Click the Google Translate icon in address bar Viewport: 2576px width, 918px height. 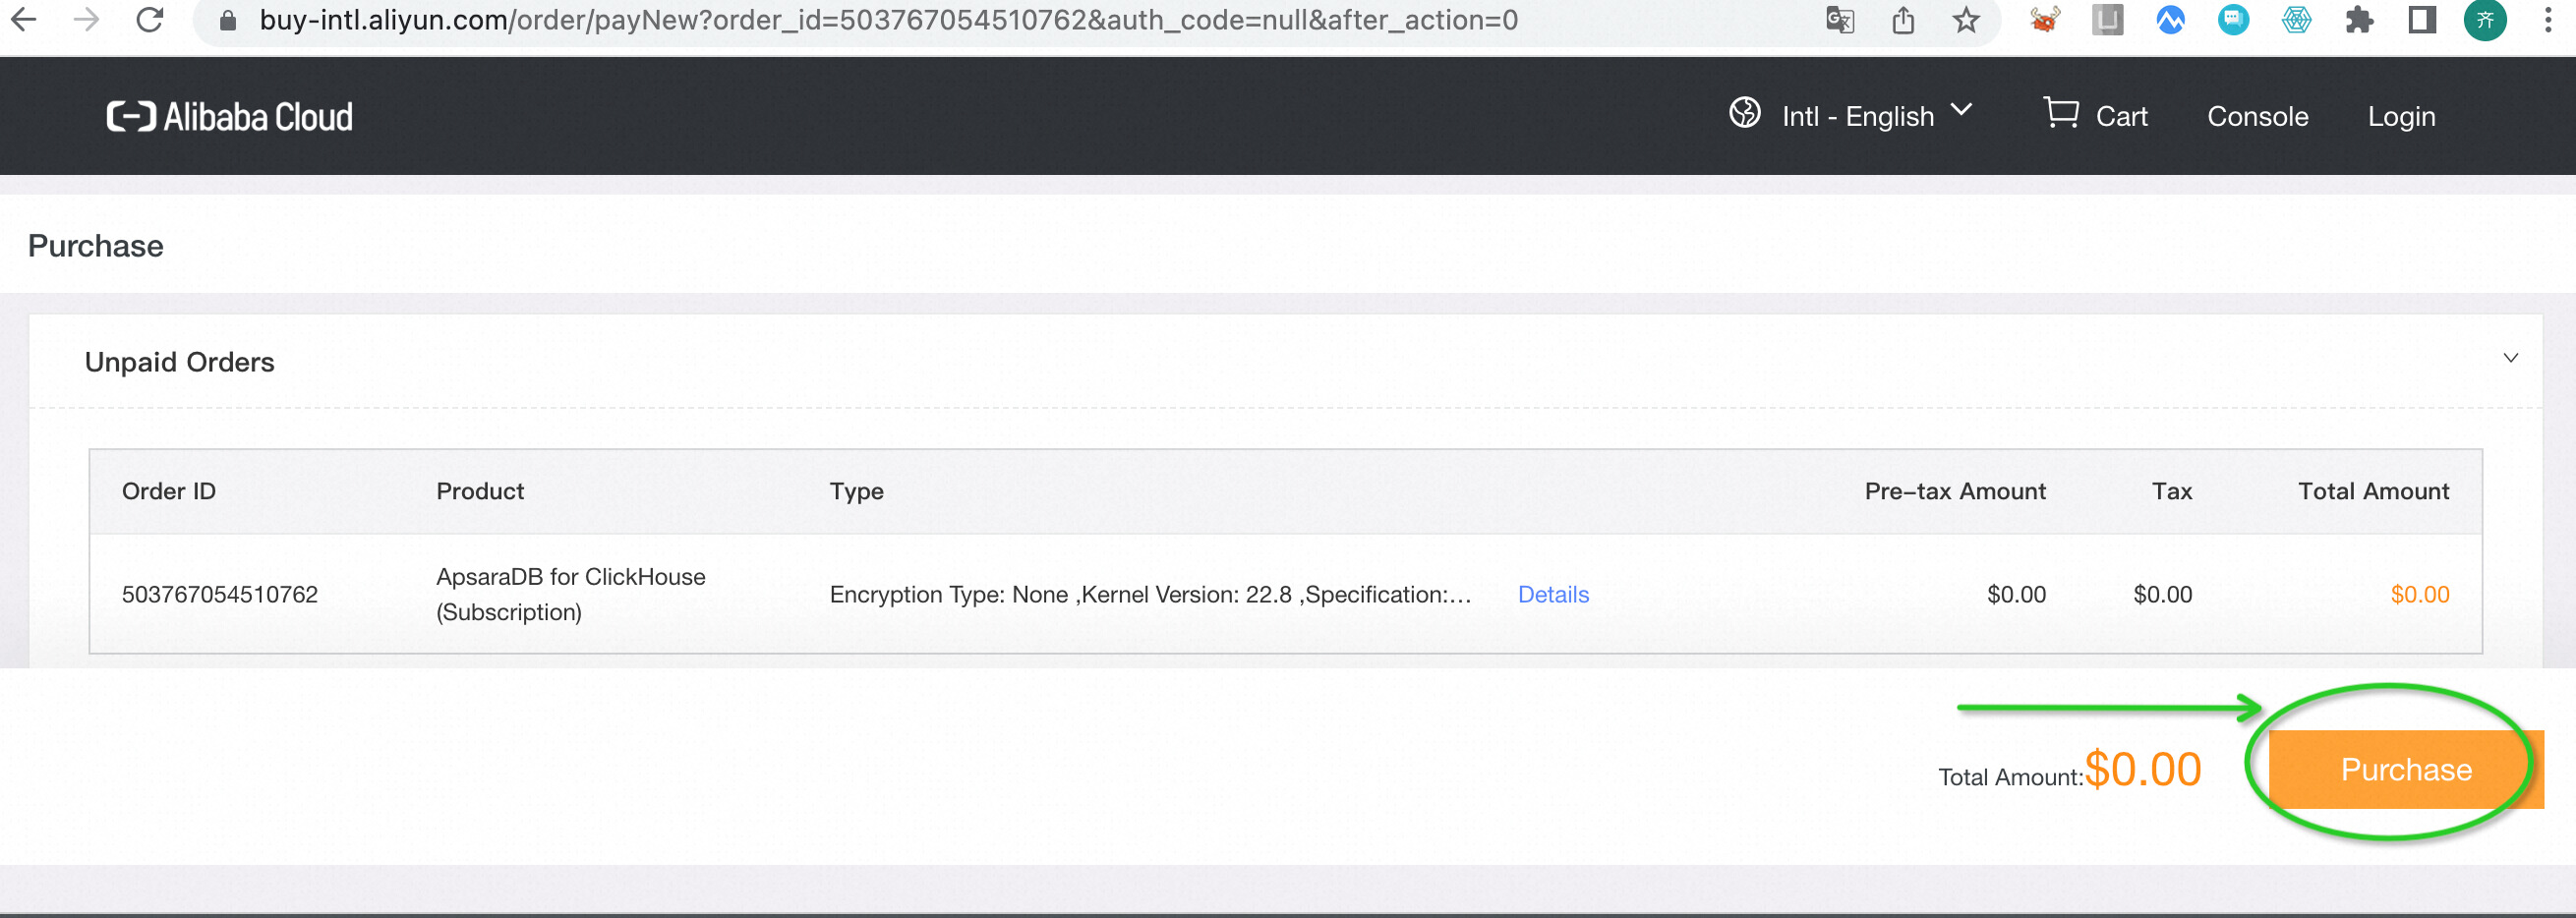tap(1839, 20)
